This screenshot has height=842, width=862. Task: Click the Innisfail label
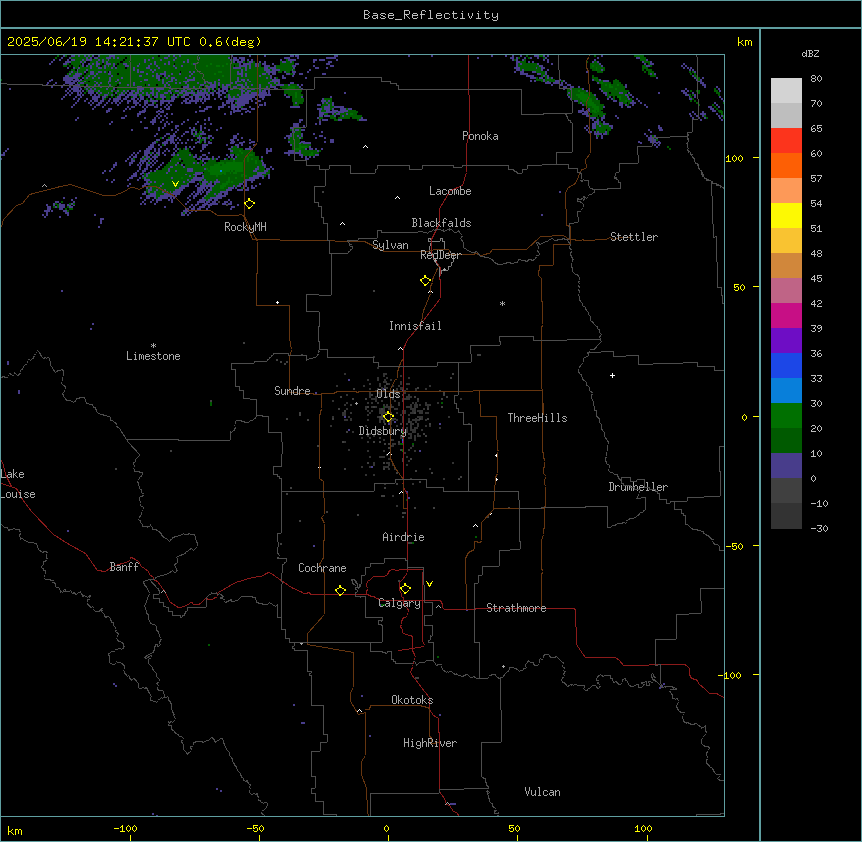(x=415, y=326)
